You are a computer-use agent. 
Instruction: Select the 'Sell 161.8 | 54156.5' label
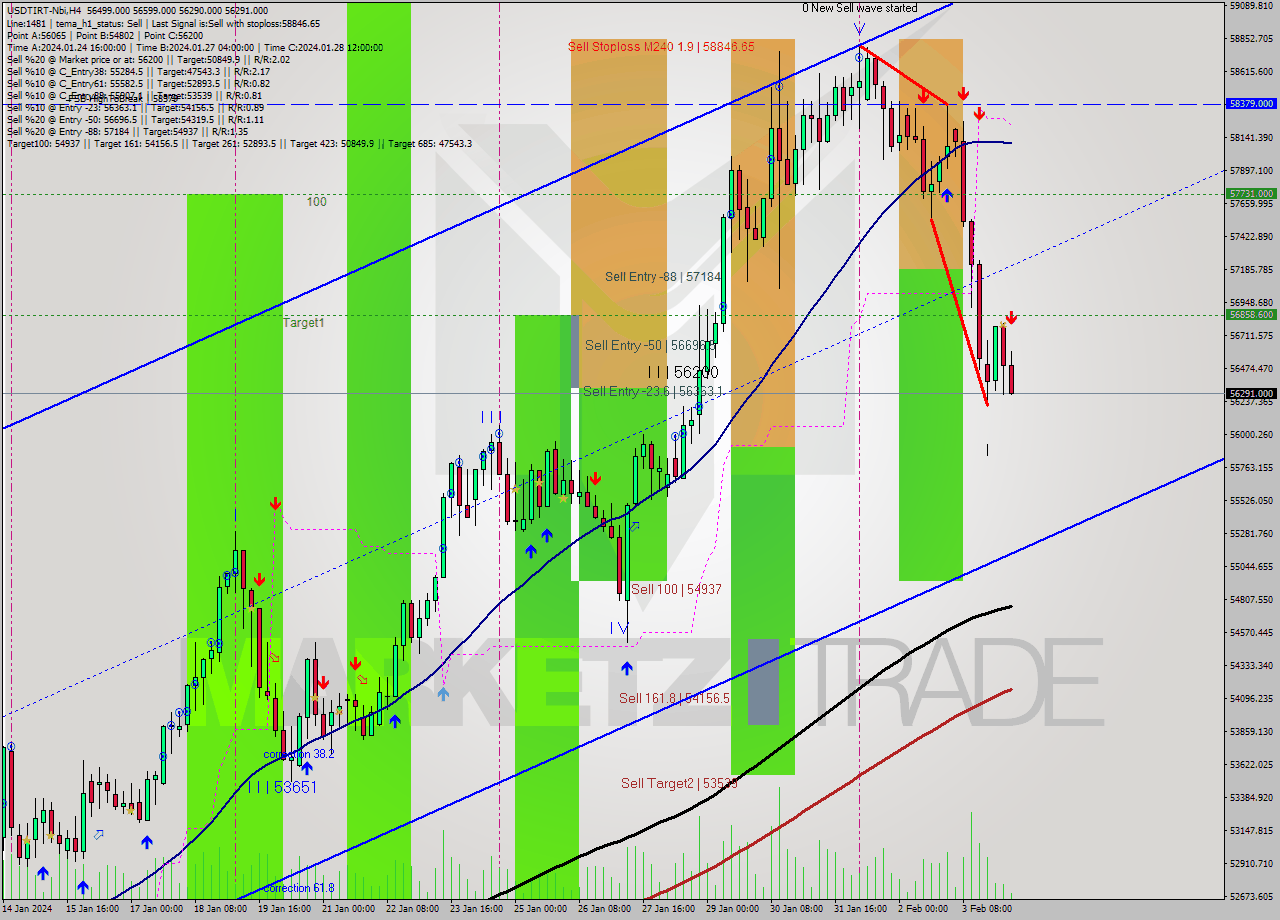[x=674, y=698]
